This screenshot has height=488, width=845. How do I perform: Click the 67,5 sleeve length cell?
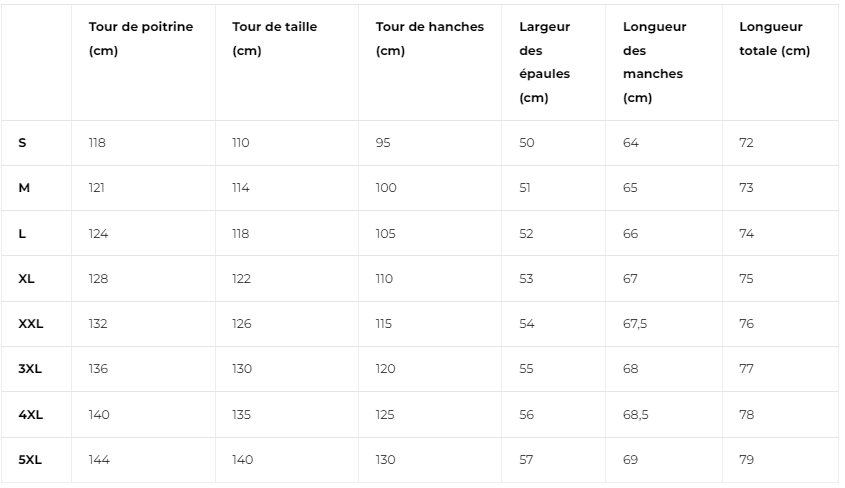635,324
